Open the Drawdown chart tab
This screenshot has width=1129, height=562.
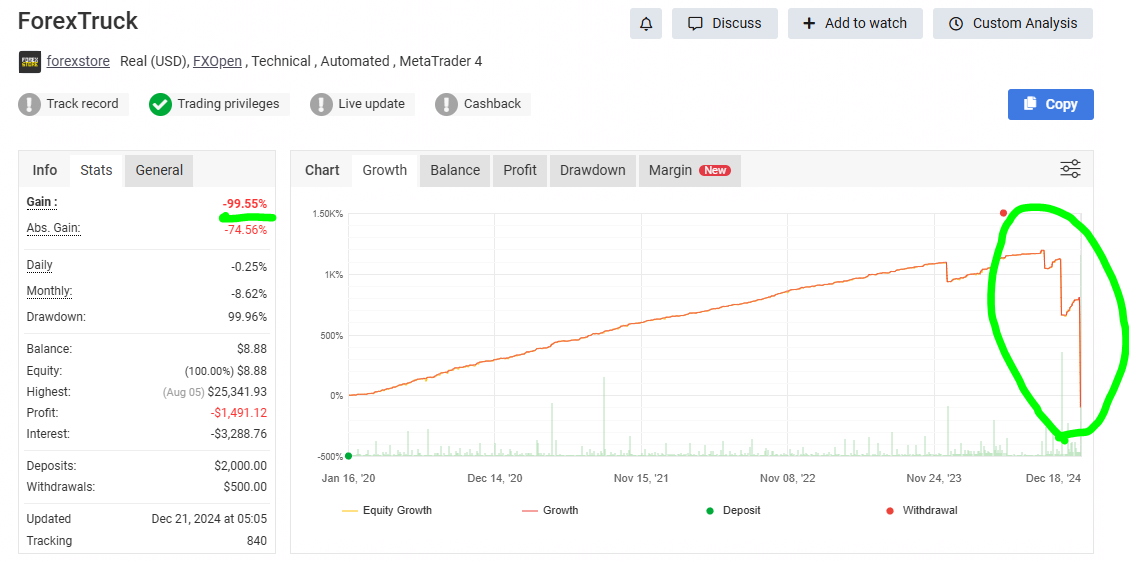(593, 171)
